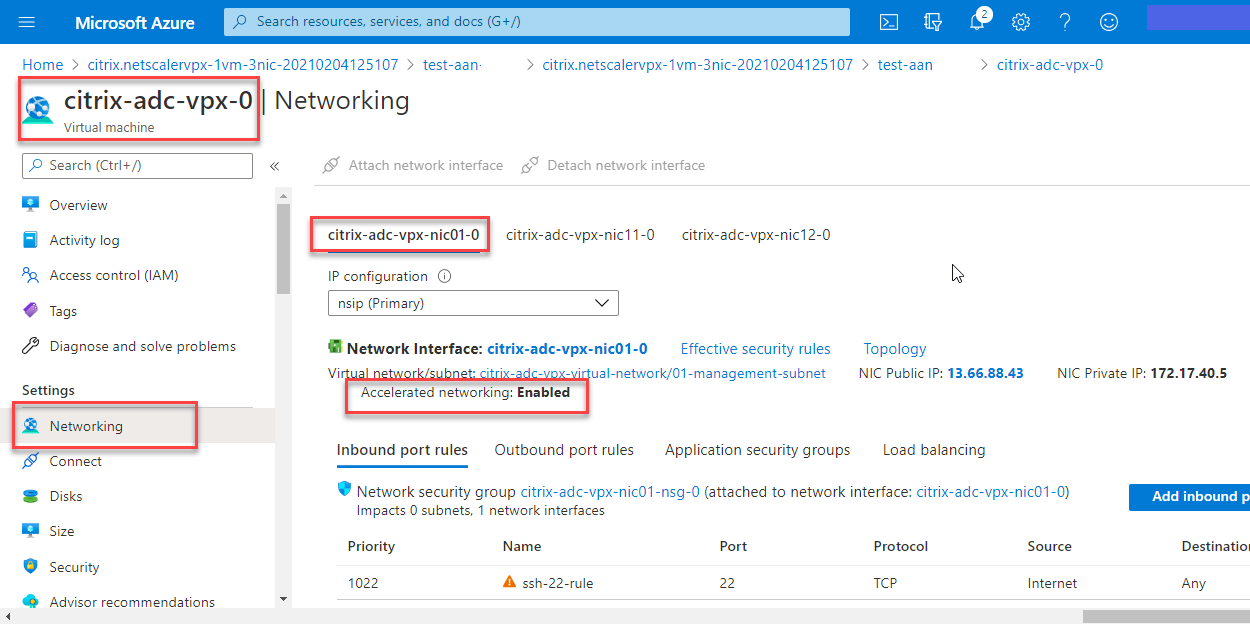Viewport: 1250px width, 624px height.
Task: Open Advisor recommendations in sidebar
Action: 132,602
